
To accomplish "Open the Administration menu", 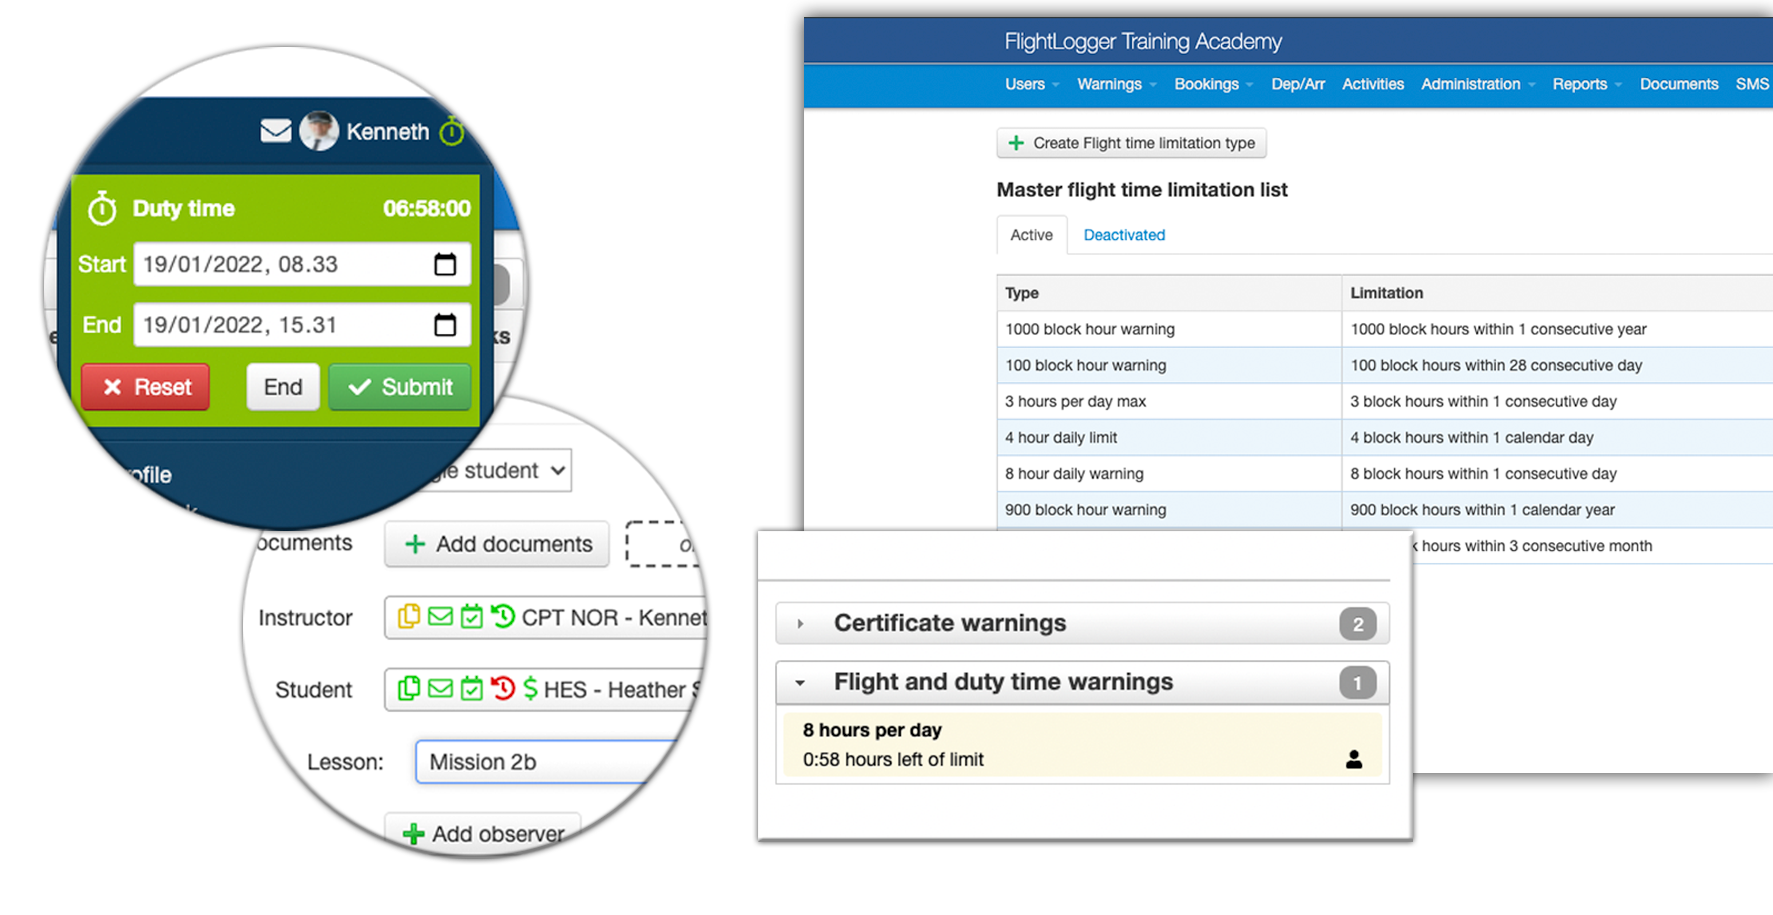I will (x=1478, y=84).
